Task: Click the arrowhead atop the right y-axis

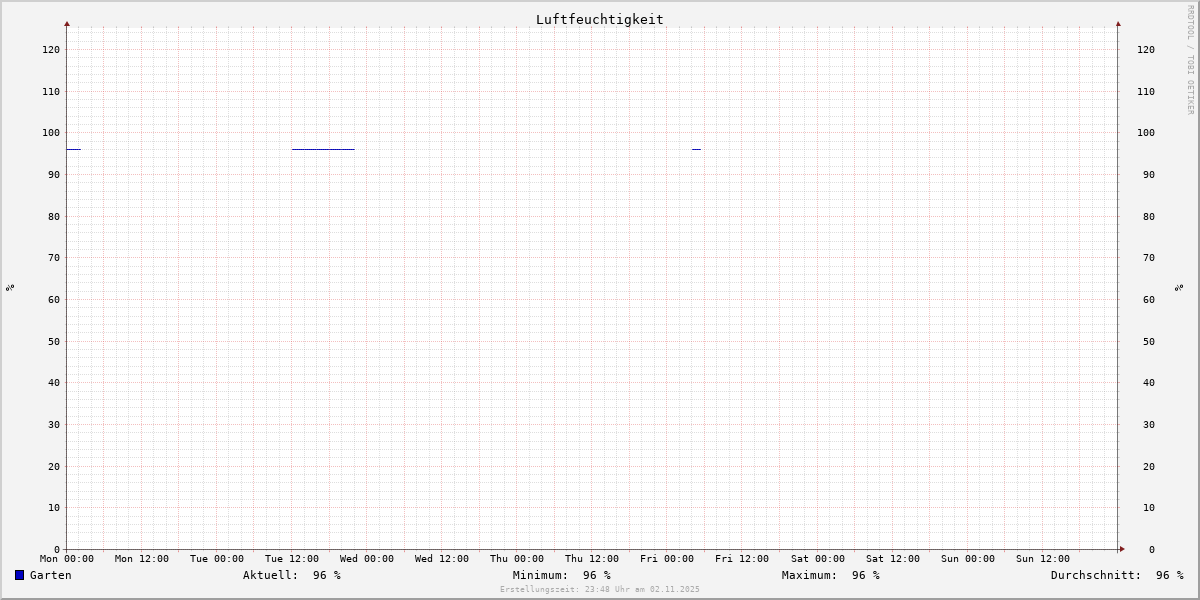Action: (1118, 23)
